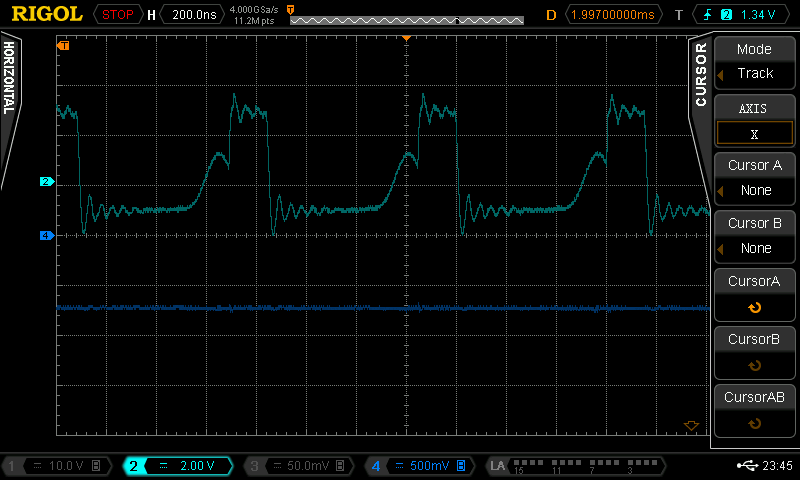Select the STOP run status indicator
800x480 pixels.
[117, 14]
